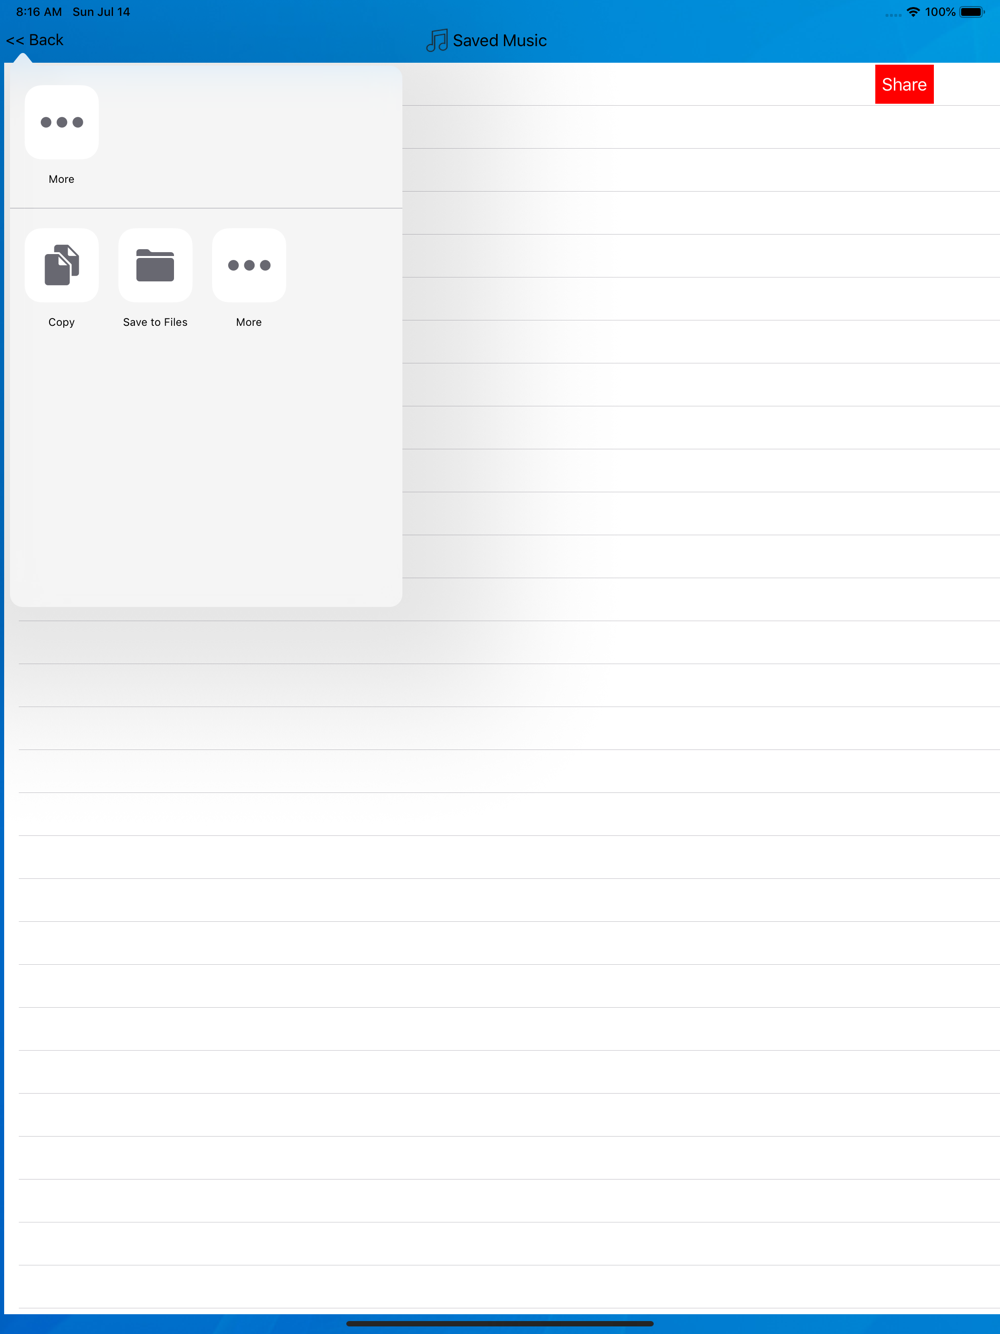Tap the home indicator bar
Image resolution: width=1000 pixels, height=1334 pixels.
pyautogui.click(x=500, y=1323)
